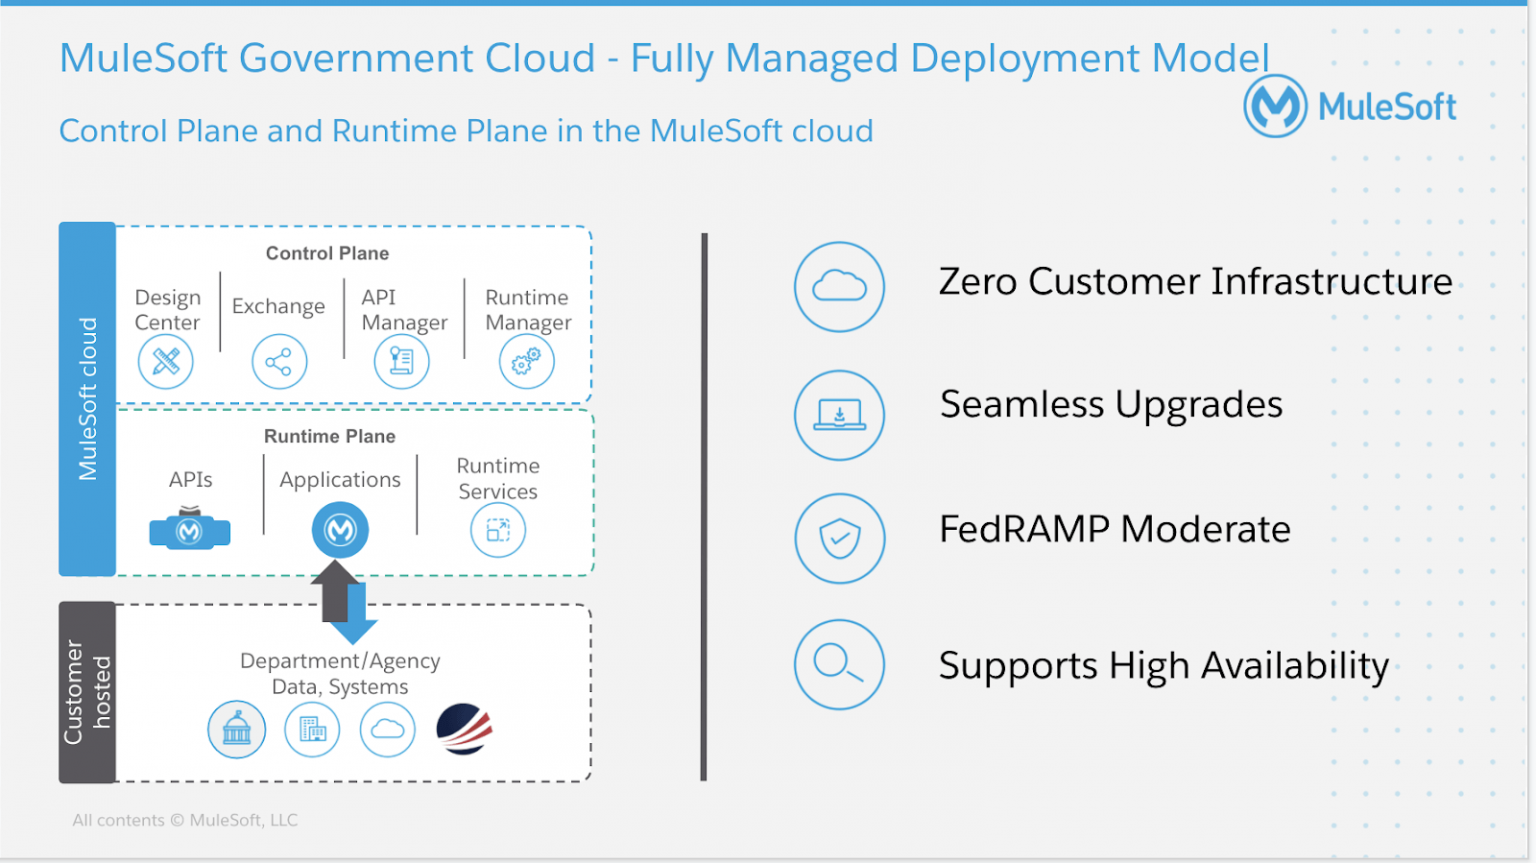Toggle the Zero Customer Infrastructure cloud icon
The width and height of the screenshot is (1536, 863).
[x=839, y=287]
